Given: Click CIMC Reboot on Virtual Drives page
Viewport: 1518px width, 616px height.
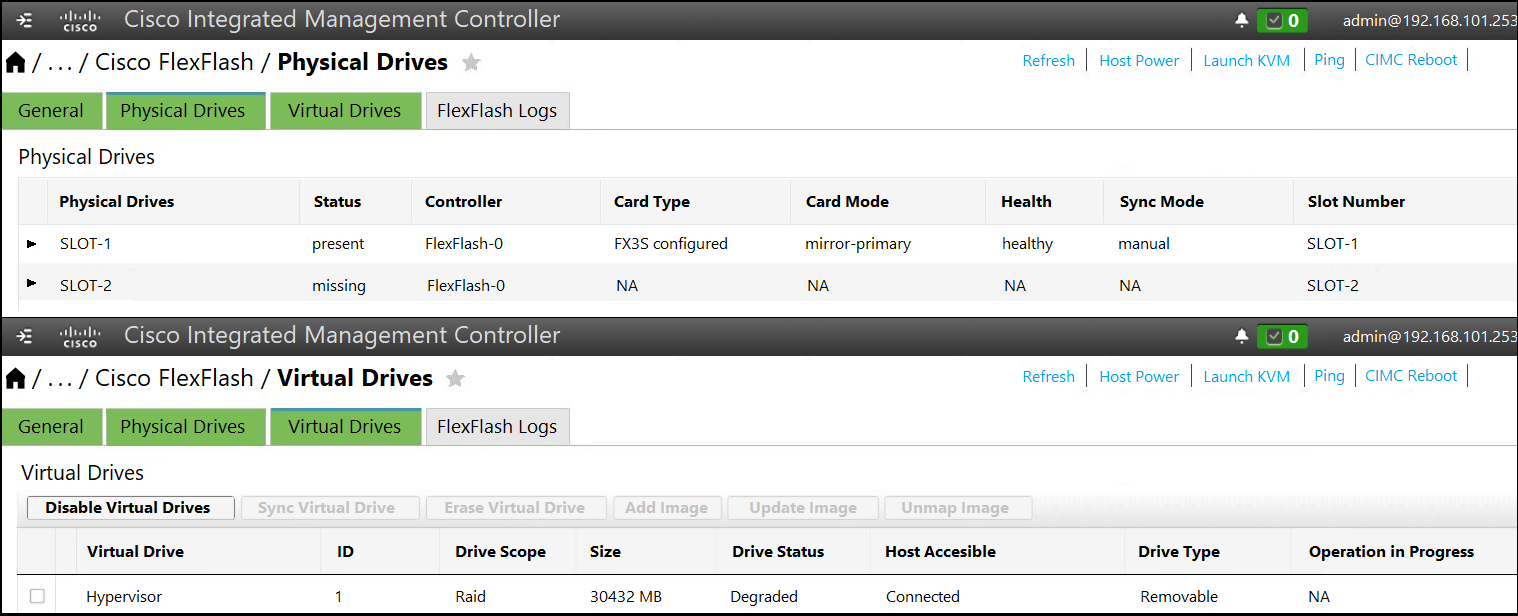Looking at the screenshot, I should (1411, 376).
